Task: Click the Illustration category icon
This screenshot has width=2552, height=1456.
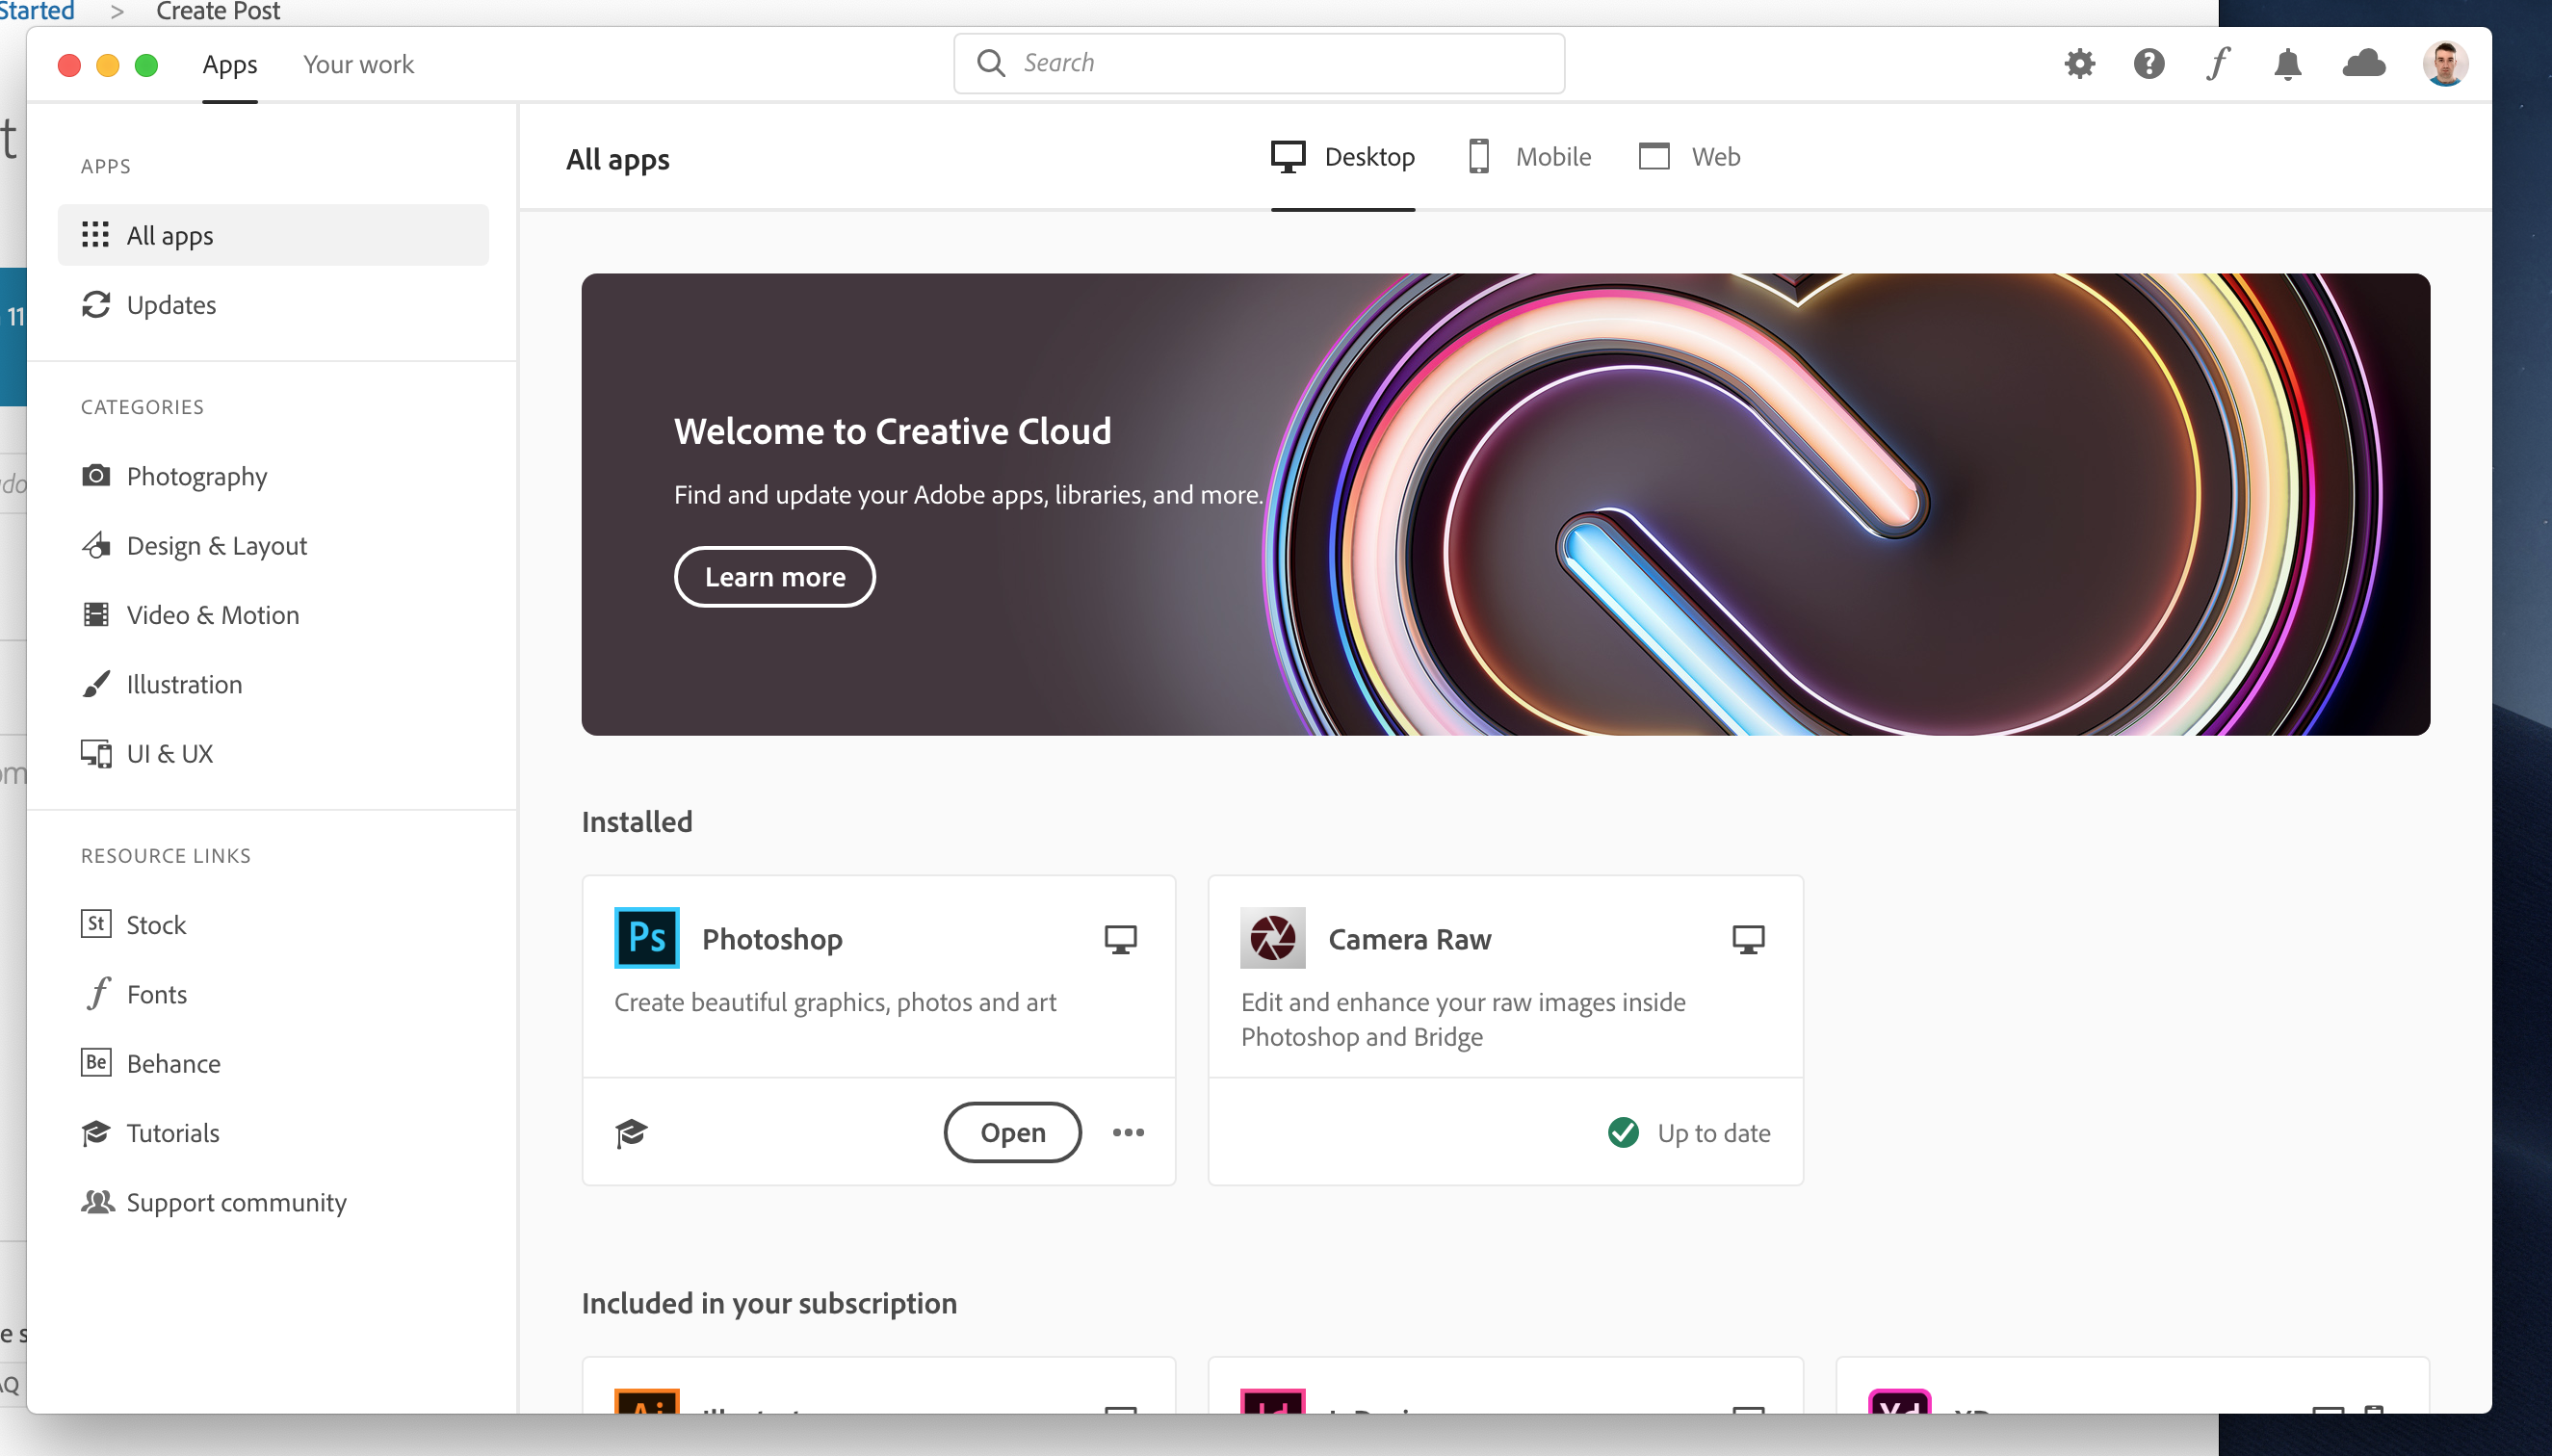Action: click(x=92, y=684)
